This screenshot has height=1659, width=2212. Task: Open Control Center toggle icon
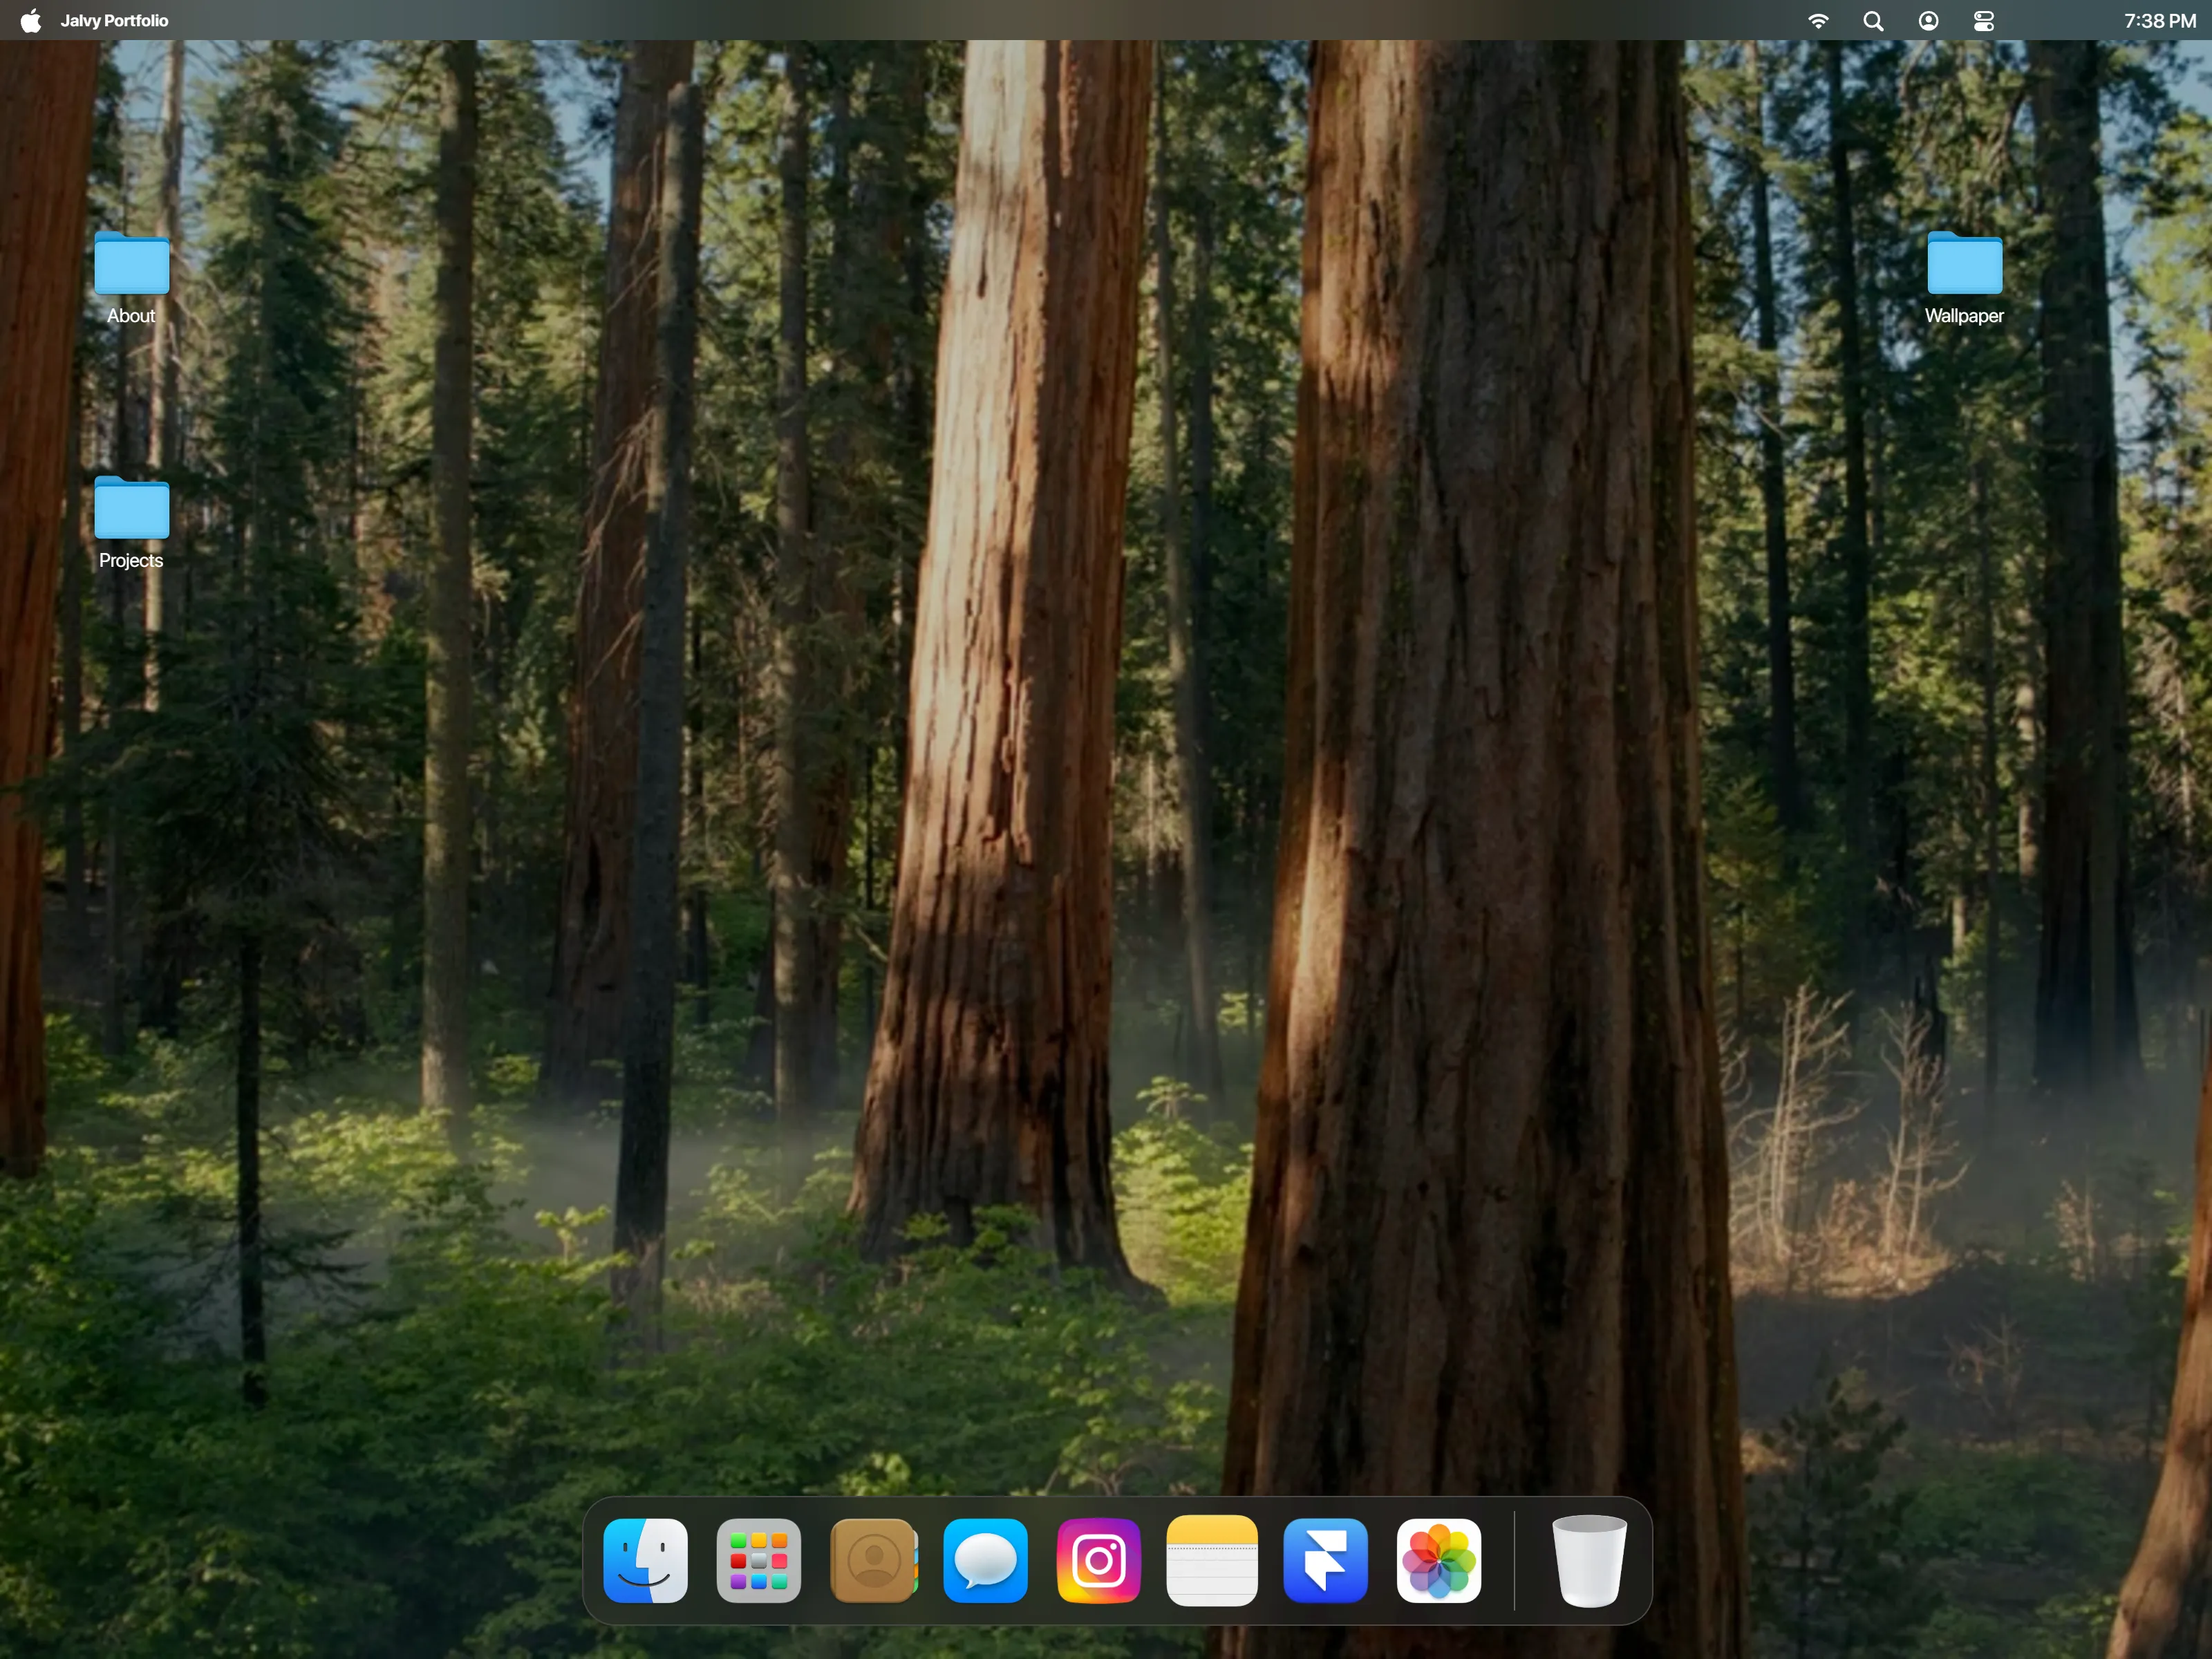pos(1983,20)
